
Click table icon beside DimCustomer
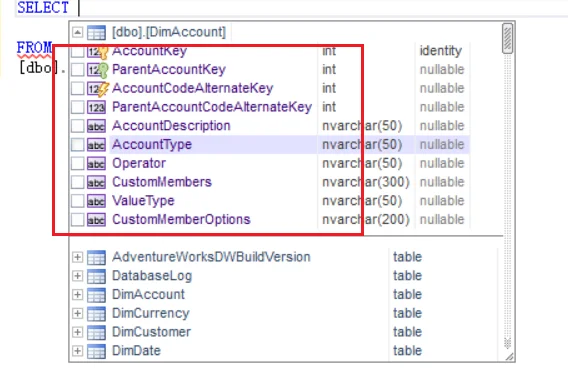pos(96,333)
